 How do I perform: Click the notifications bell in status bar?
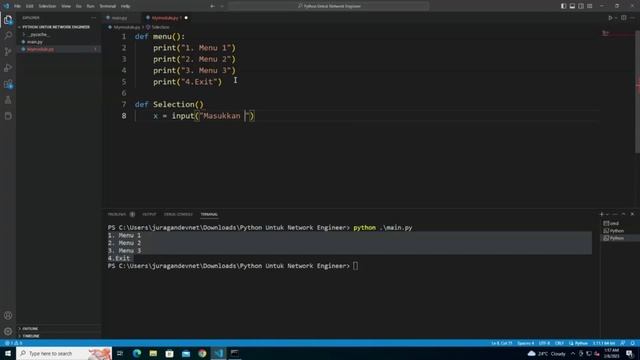633,343
